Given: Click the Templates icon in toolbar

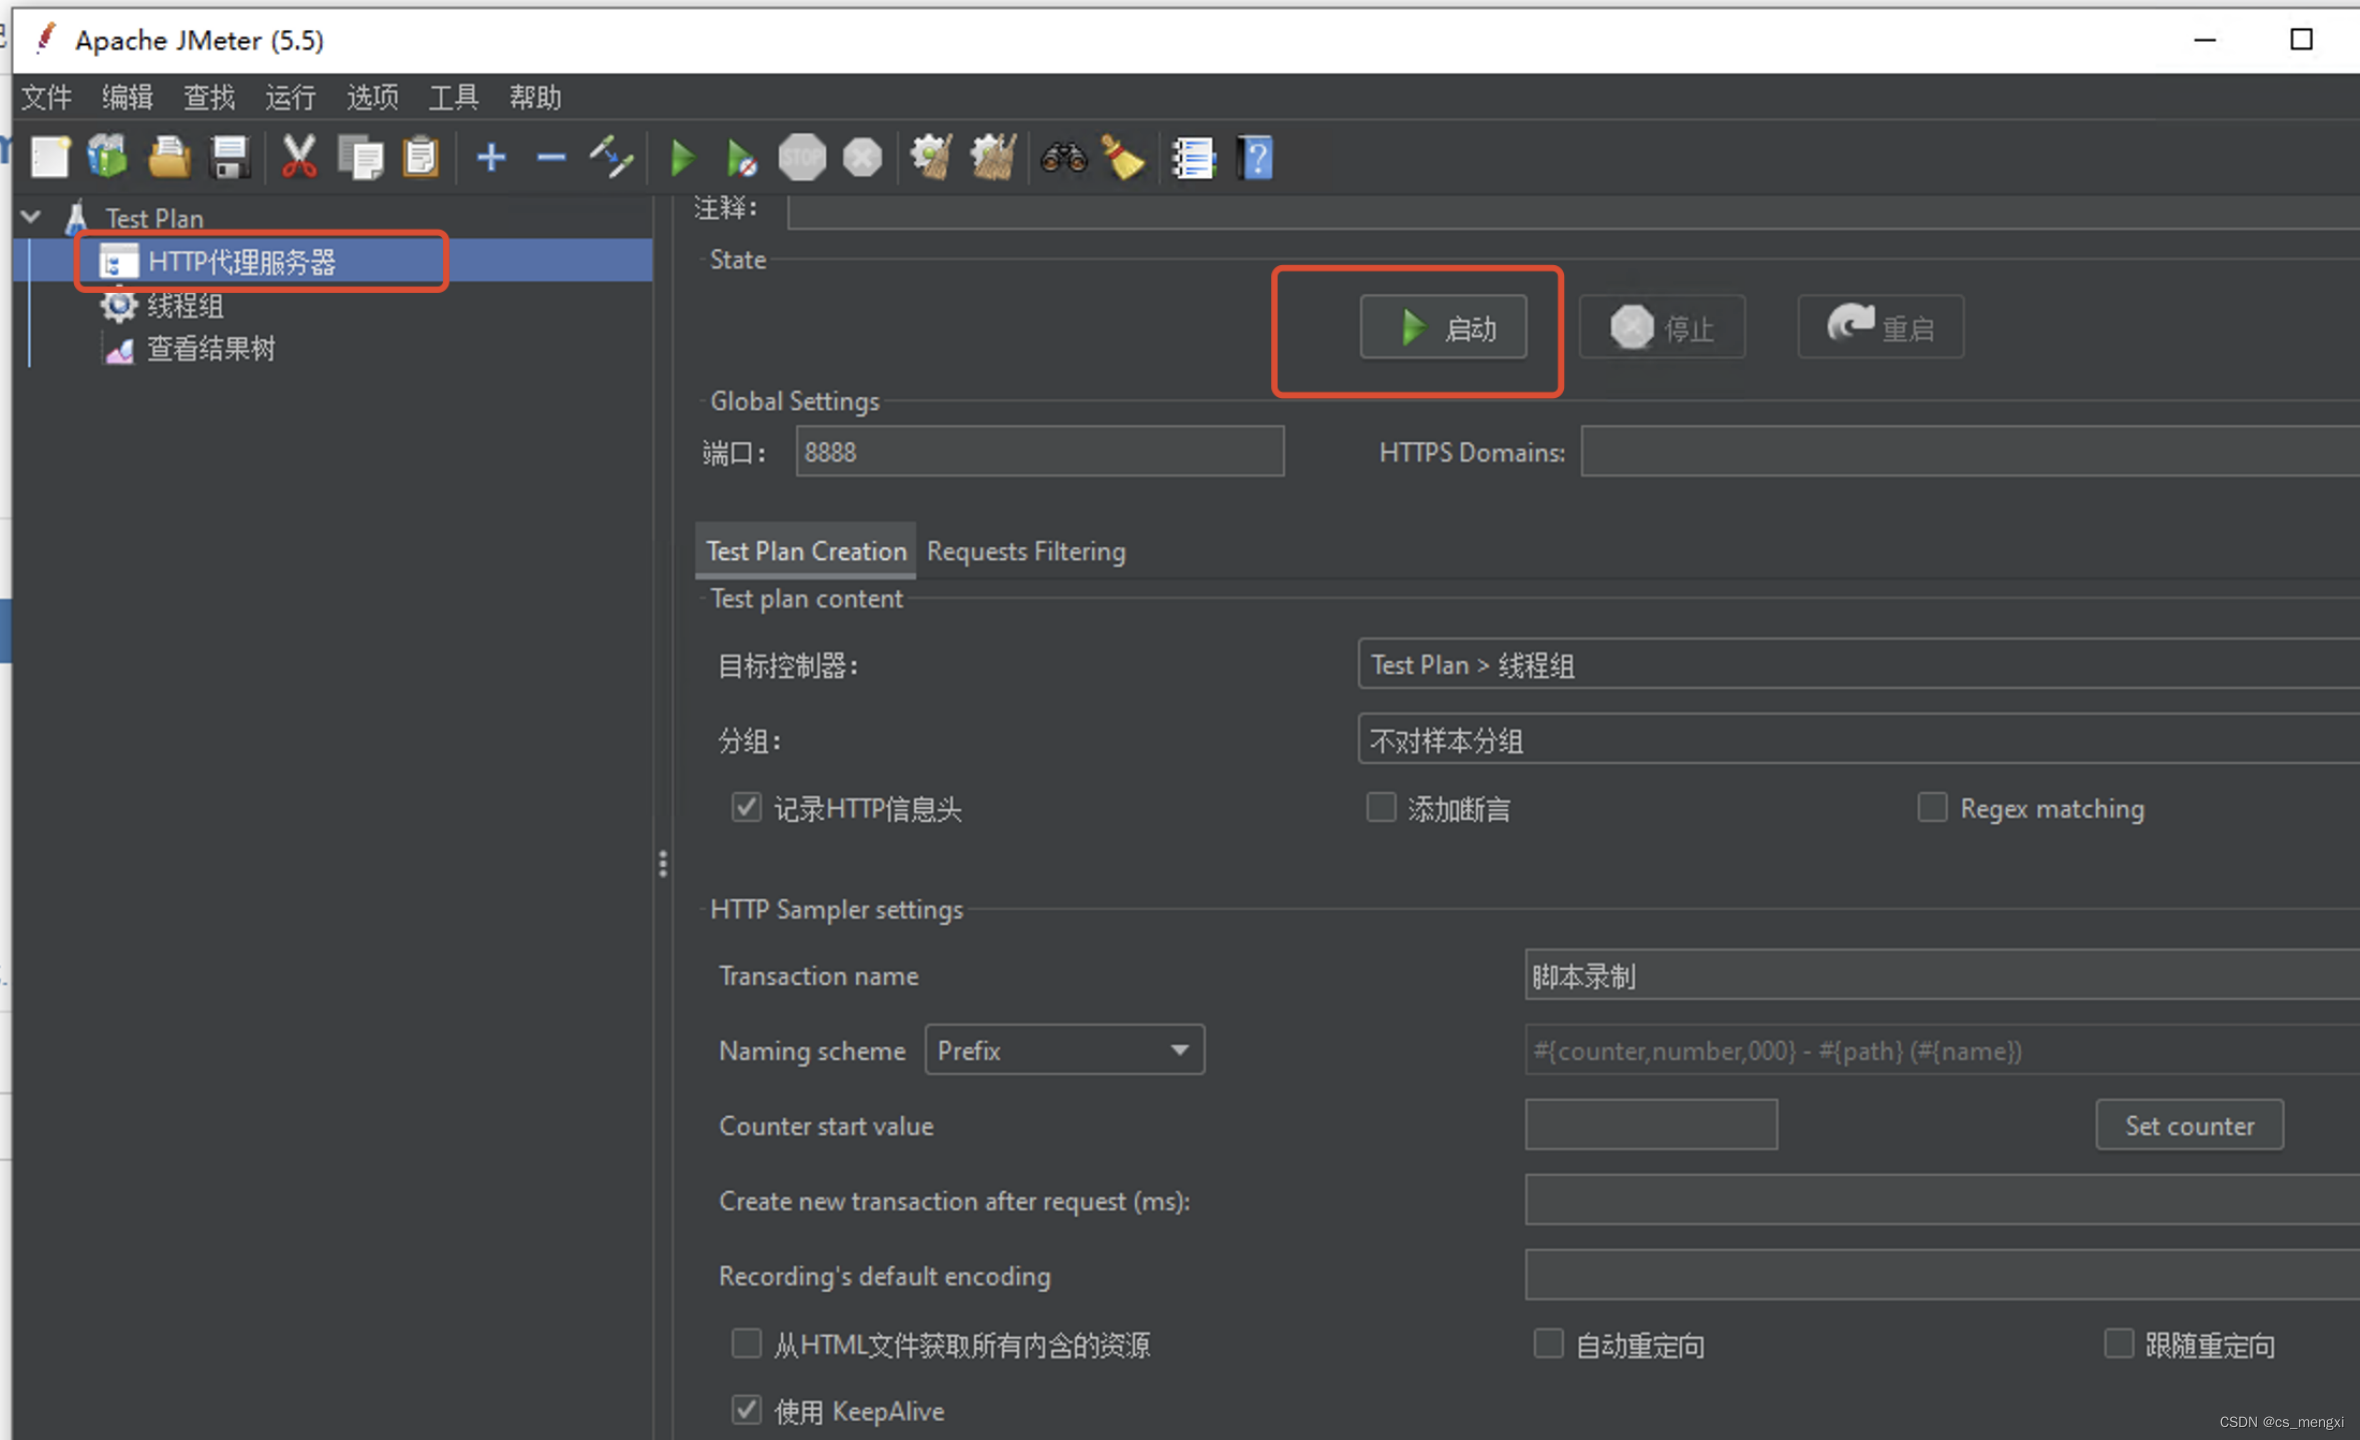Looking at the screenshot, I should pos(108,158).
